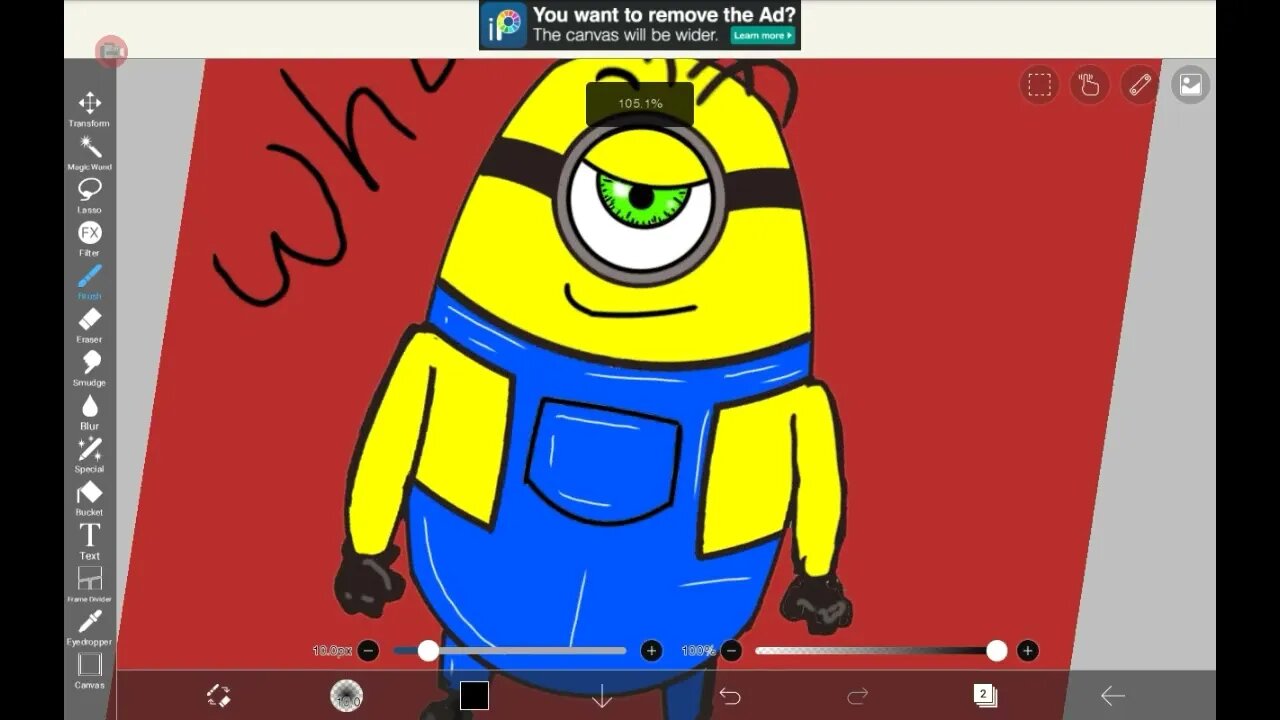Open the selection area tool icon
Screen dimensions: 1280x720
click(1040, 85)
